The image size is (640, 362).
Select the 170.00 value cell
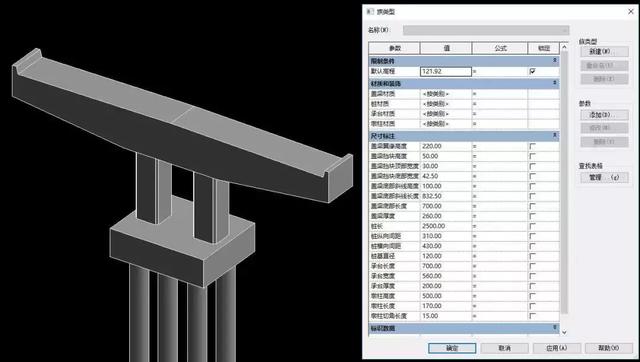pos(446,306)
